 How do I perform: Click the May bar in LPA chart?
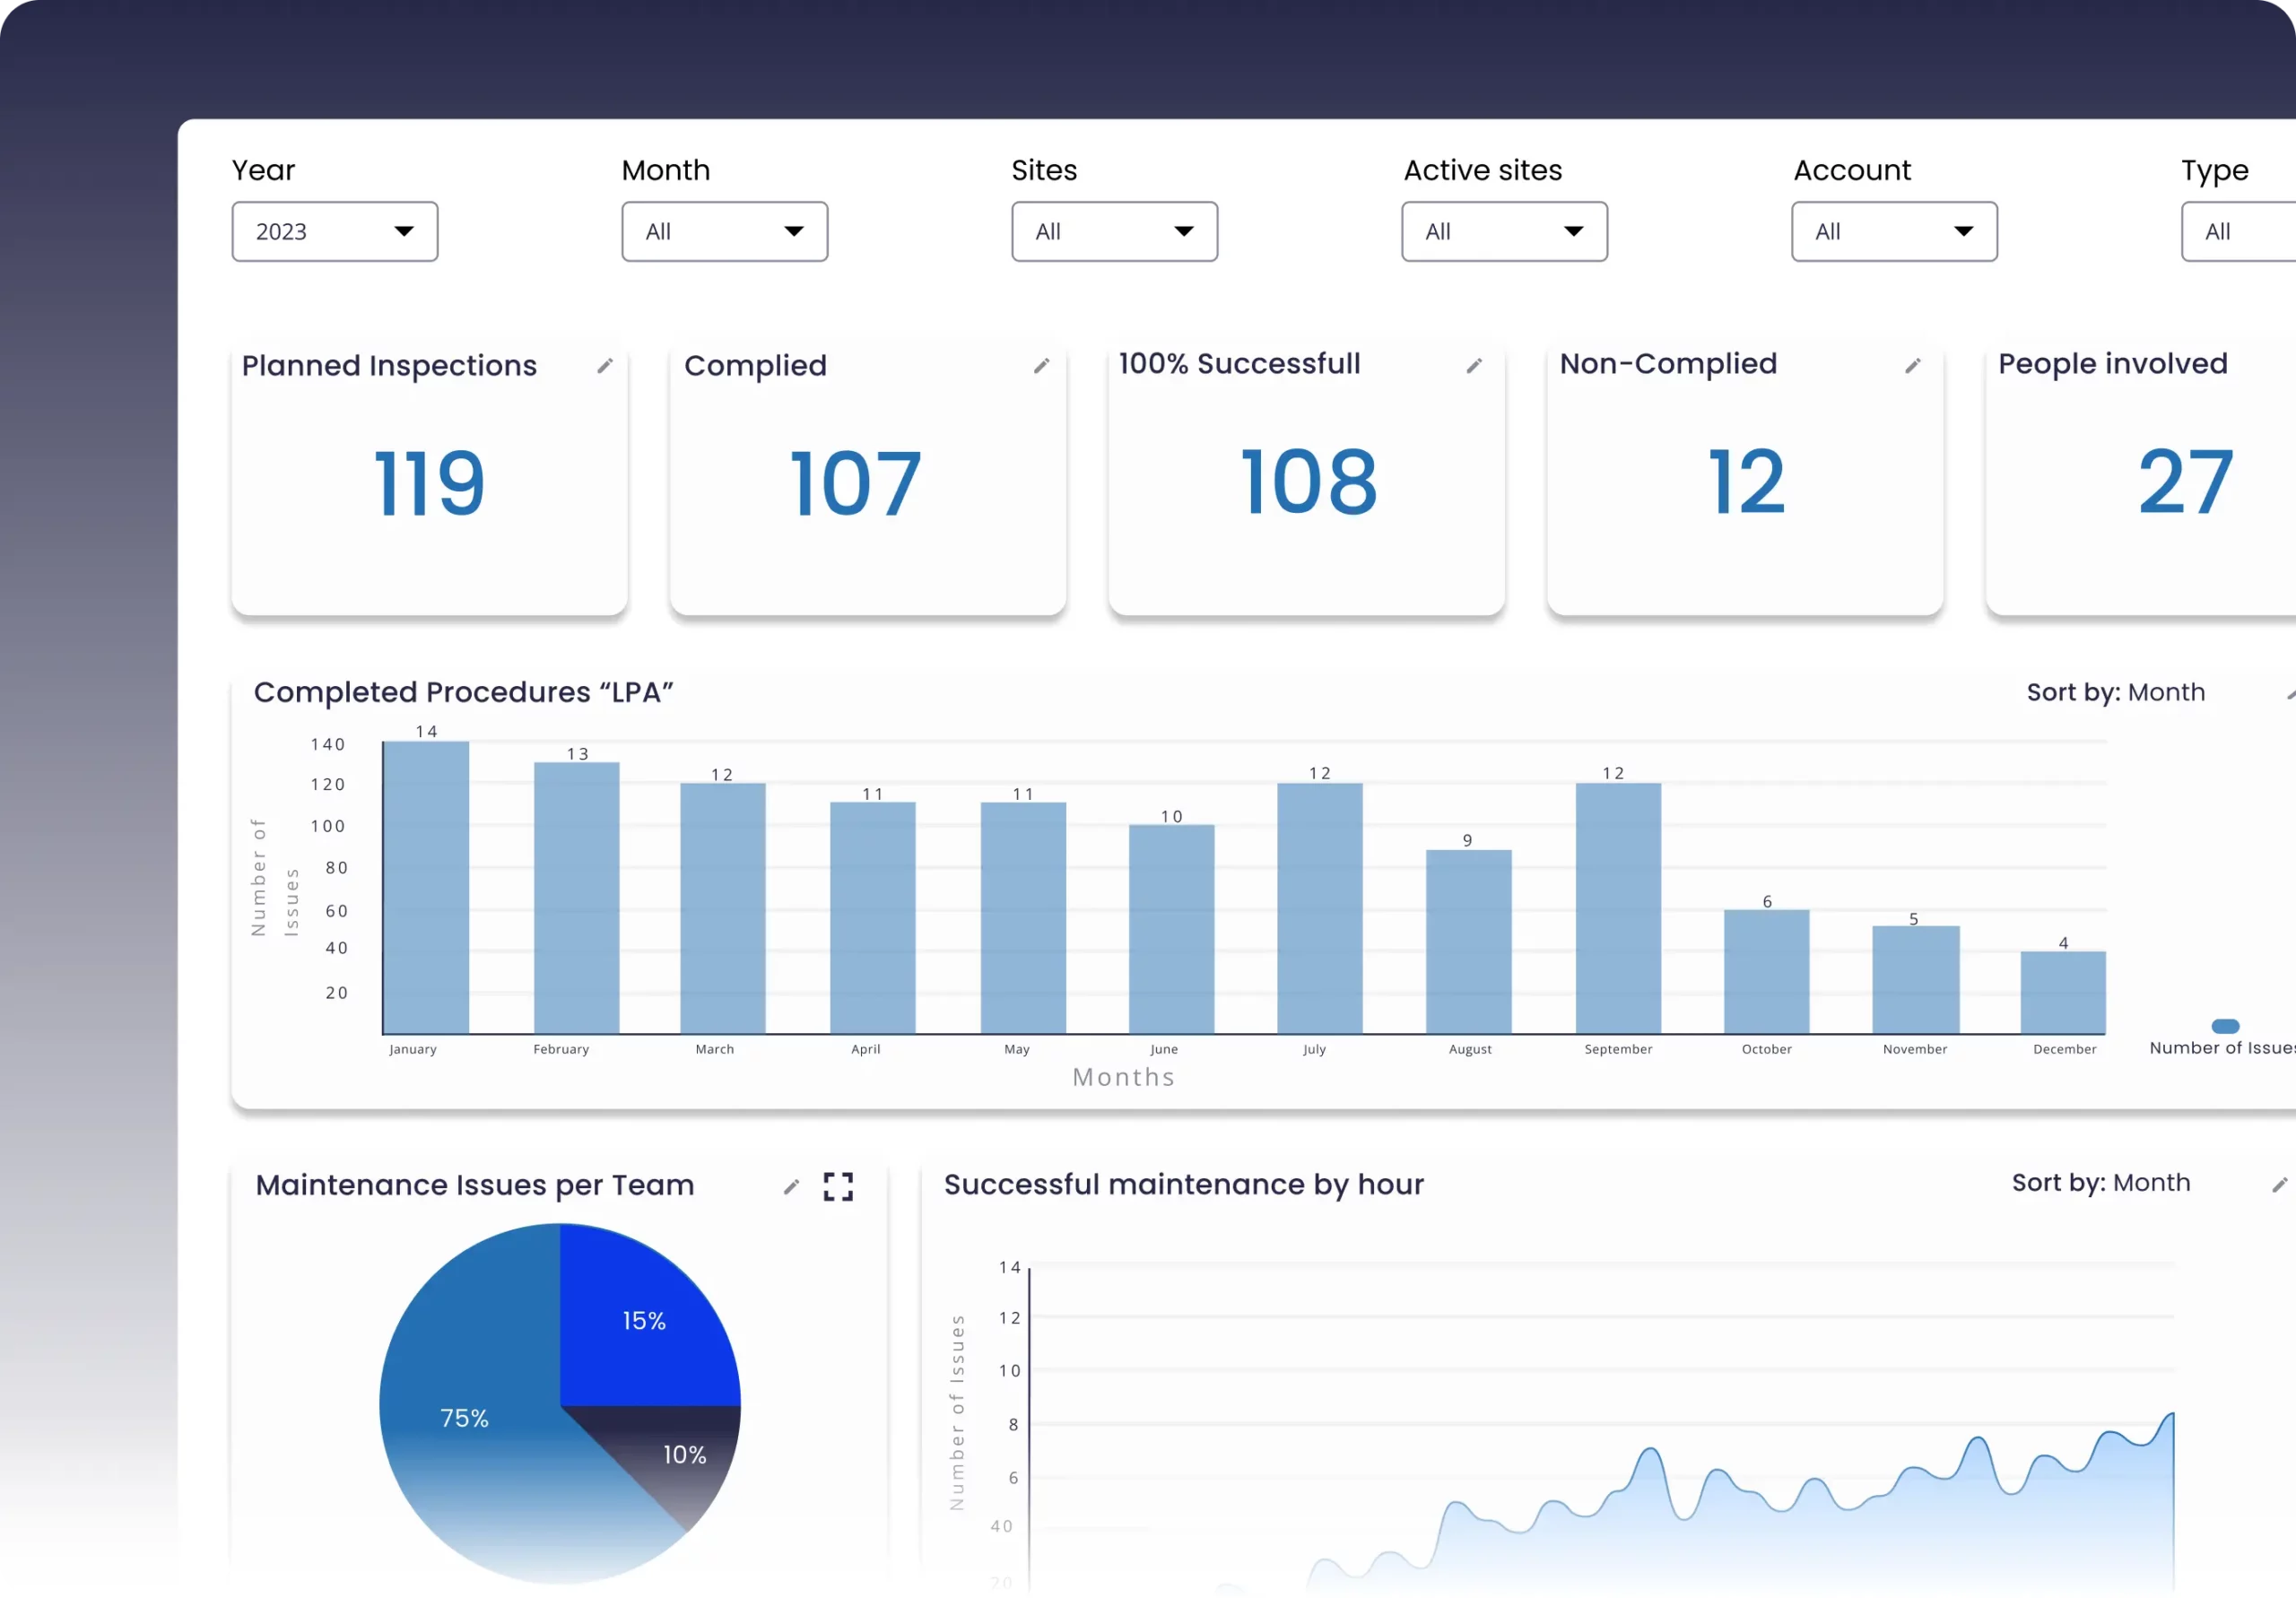(x=1023, y=918)
